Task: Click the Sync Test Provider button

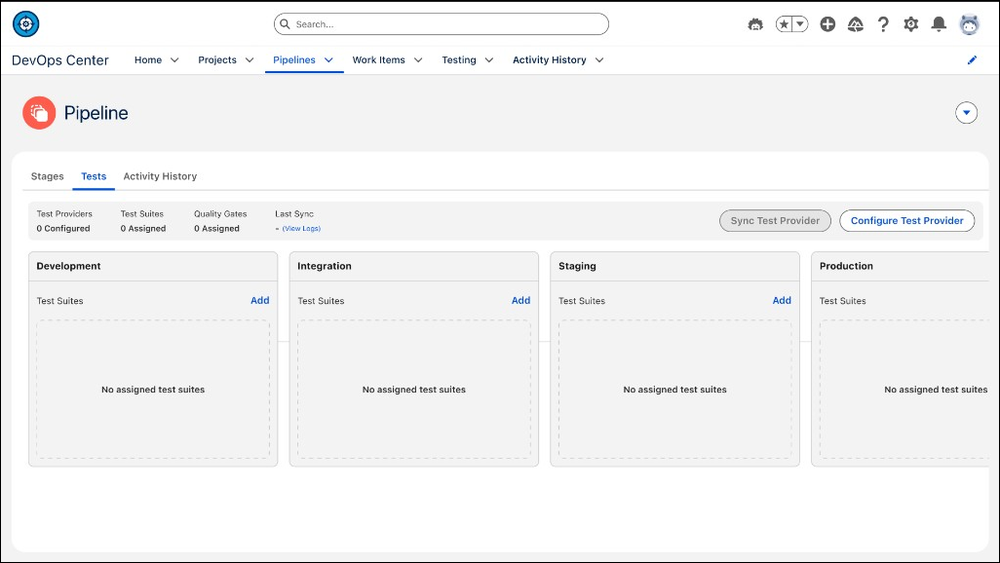Action: pos(775,221)
